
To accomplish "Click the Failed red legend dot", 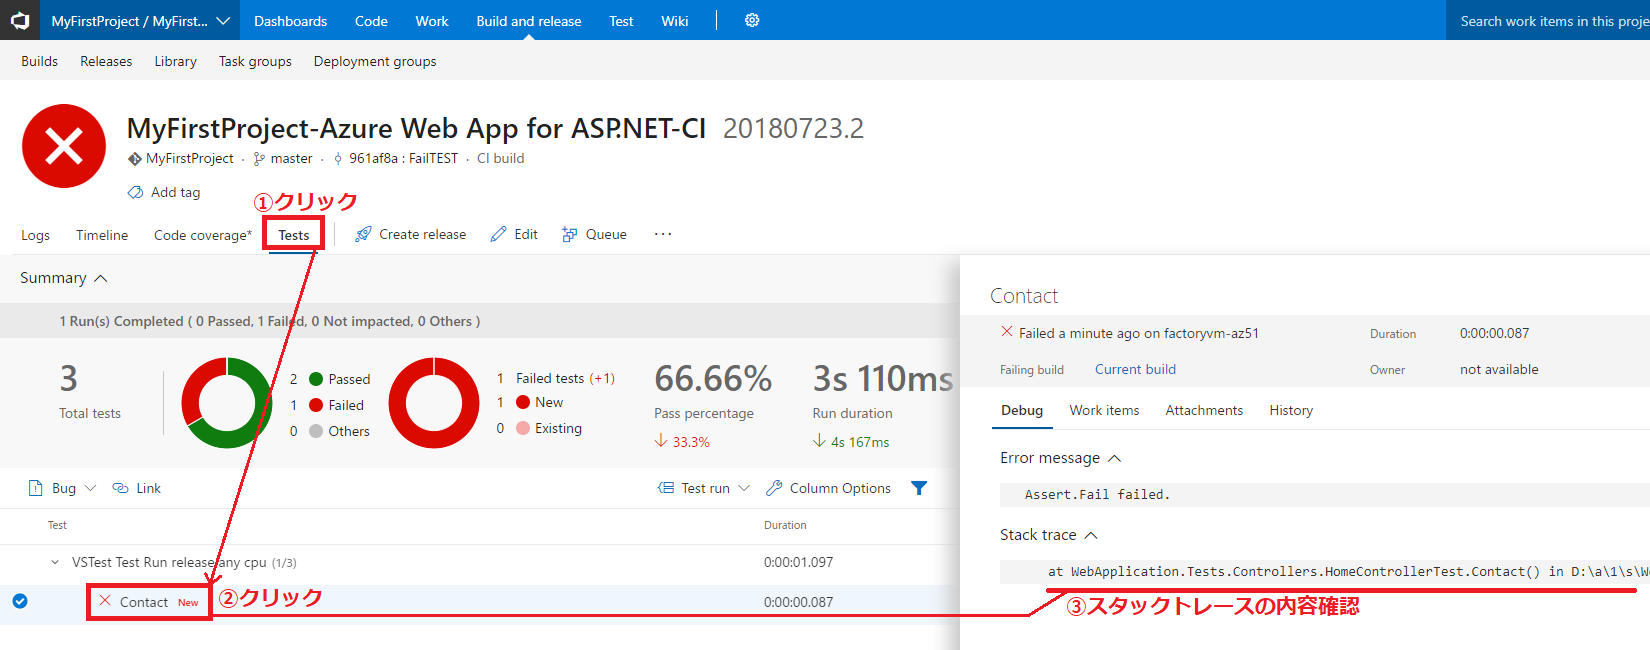I will tap(316, 405).
